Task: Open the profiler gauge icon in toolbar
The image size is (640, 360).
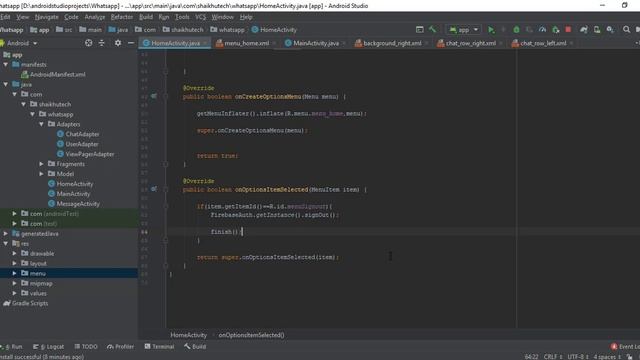Action: [542, 30]
